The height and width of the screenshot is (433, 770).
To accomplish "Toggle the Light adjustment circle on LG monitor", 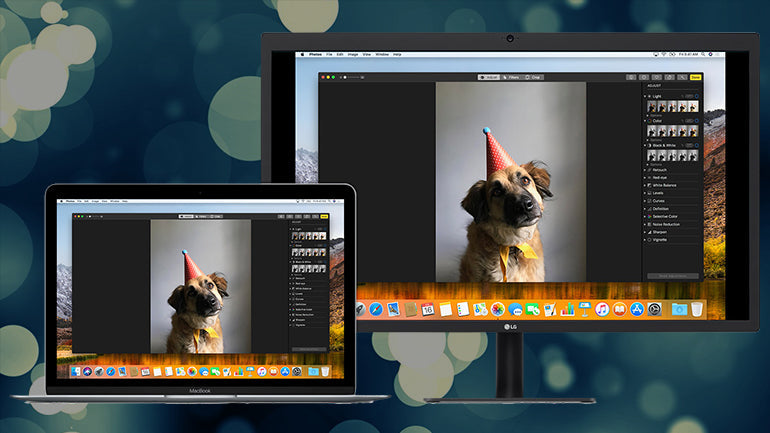I will click(x=697, y=96).
